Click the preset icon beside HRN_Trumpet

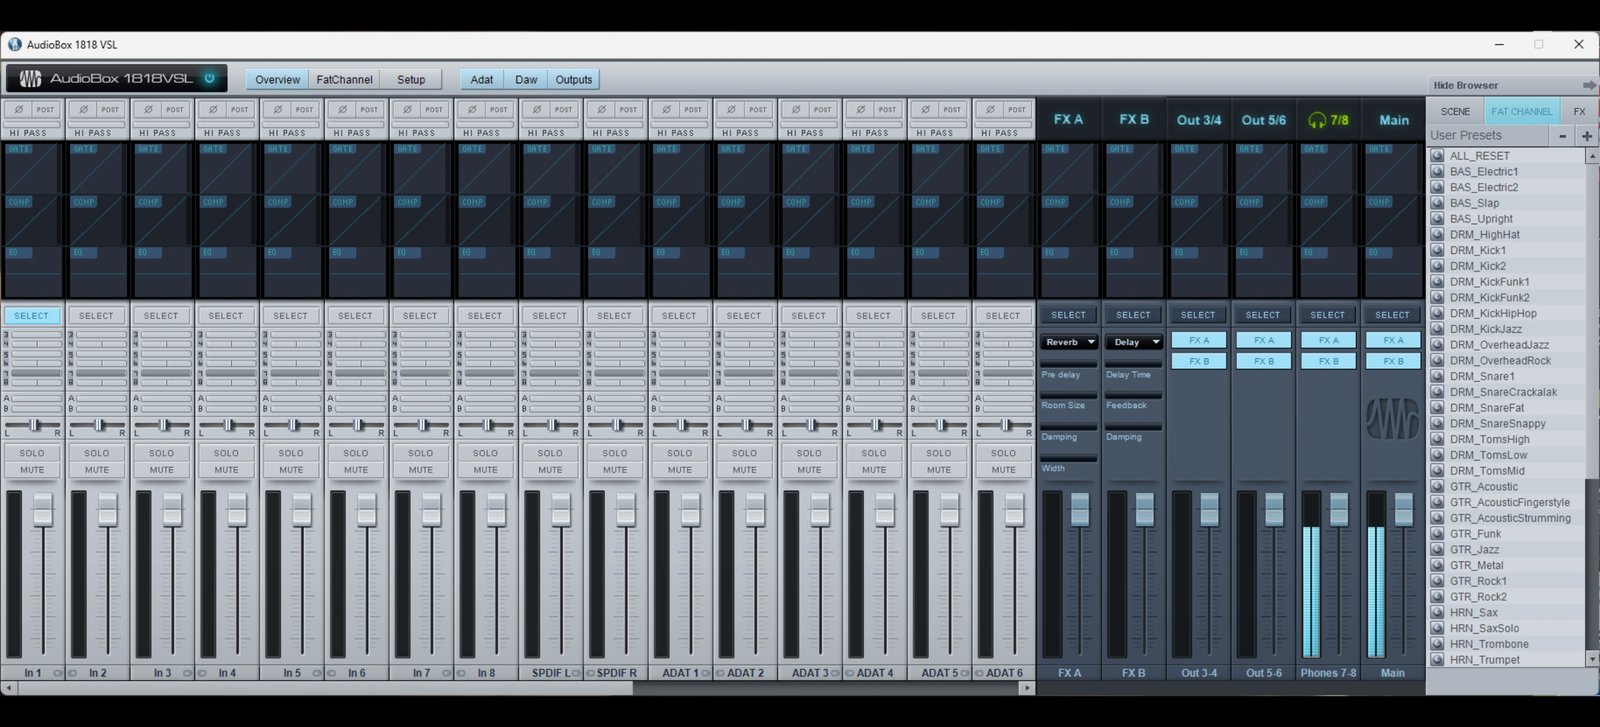coord(1438,660)
